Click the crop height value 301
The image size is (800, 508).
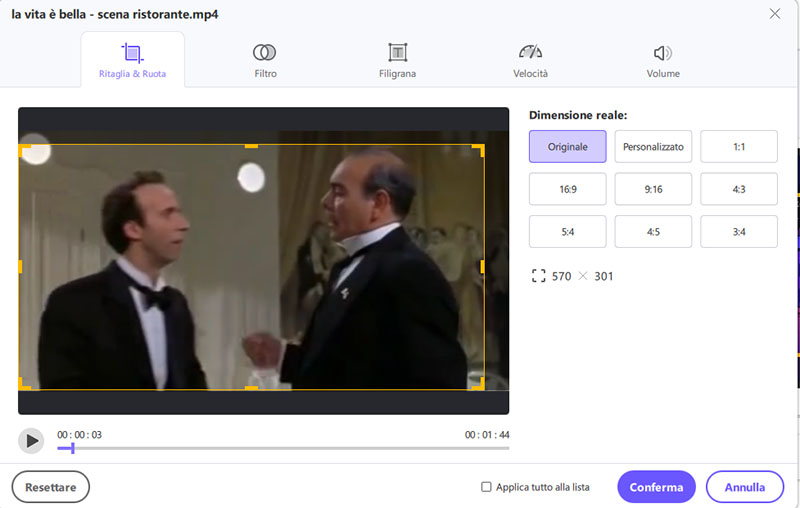tap(604, 276)
